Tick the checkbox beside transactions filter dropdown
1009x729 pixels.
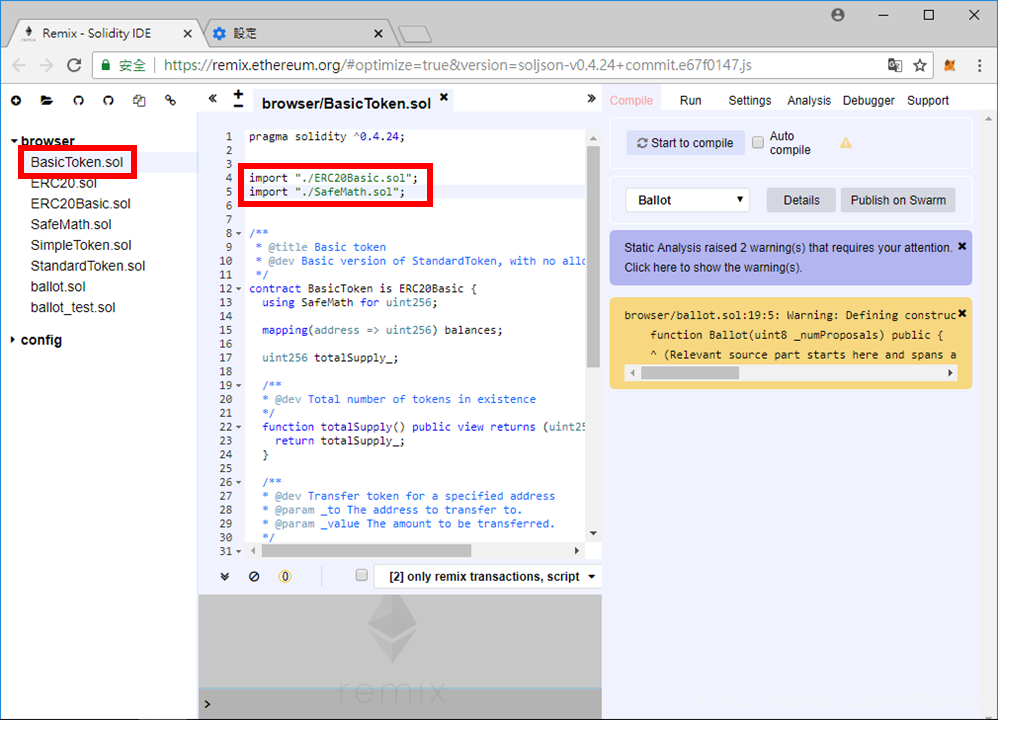coord(362,576)
